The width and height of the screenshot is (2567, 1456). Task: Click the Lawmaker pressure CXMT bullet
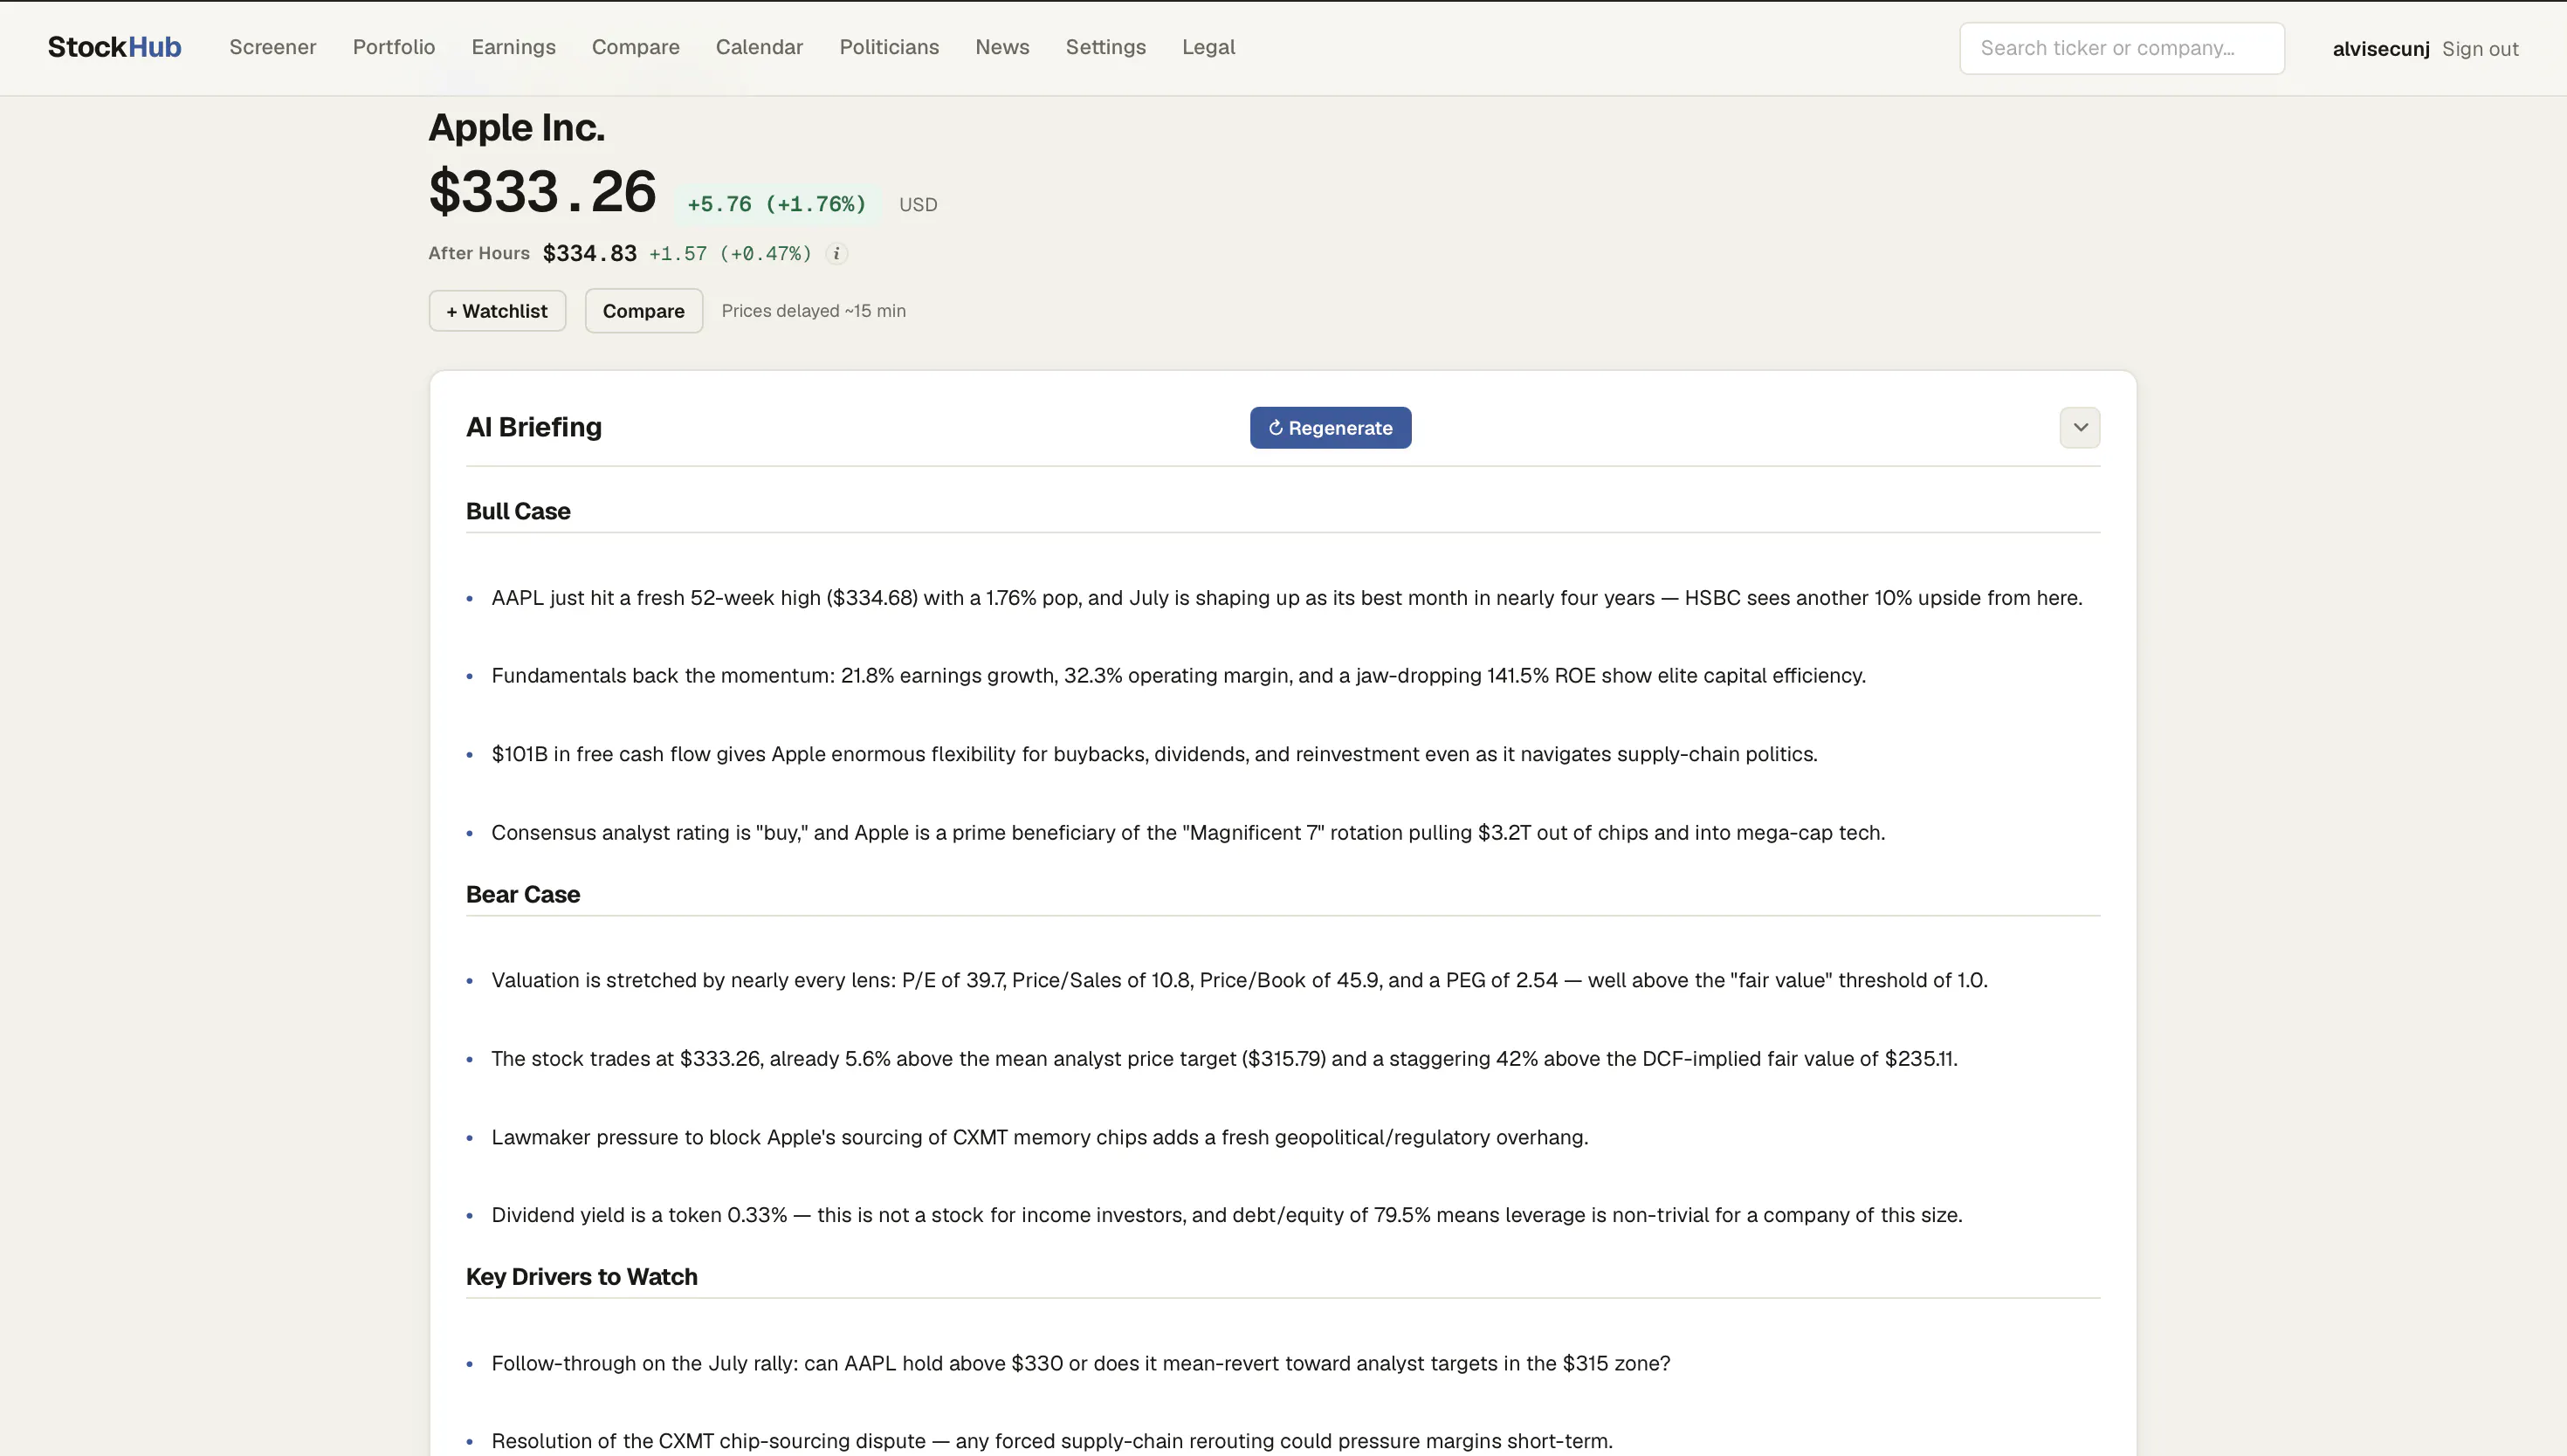point(1039,1137)
